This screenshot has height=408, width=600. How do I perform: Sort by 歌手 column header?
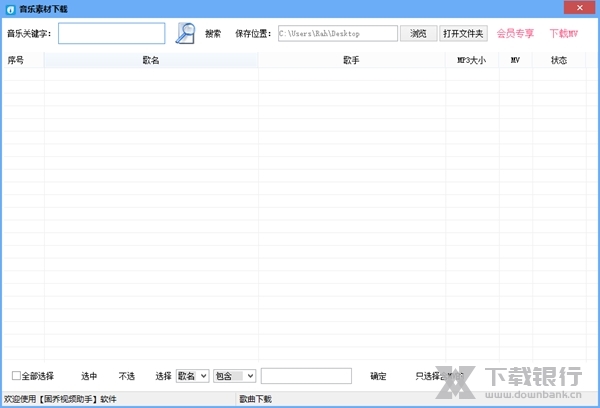352,60
